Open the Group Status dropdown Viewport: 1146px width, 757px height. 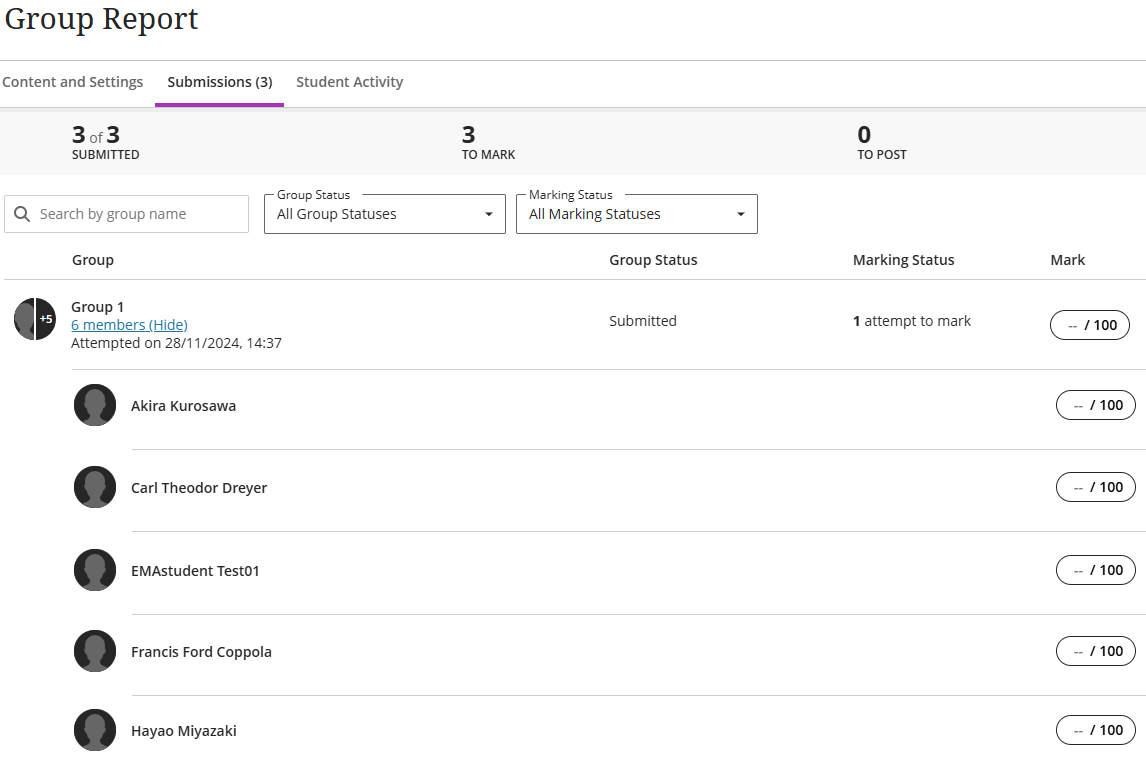pos(384,214)
